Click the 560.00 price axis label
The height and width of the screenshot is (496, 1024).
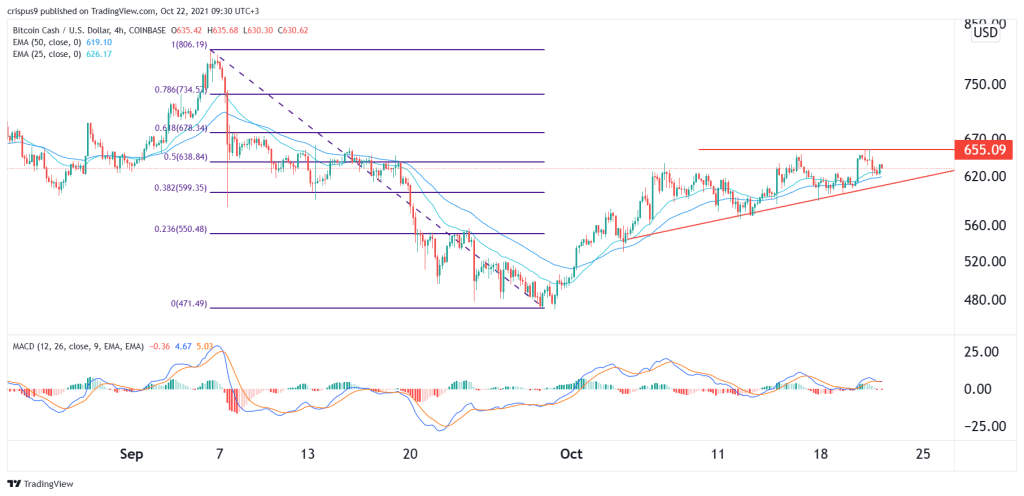(x=984, y=226)
